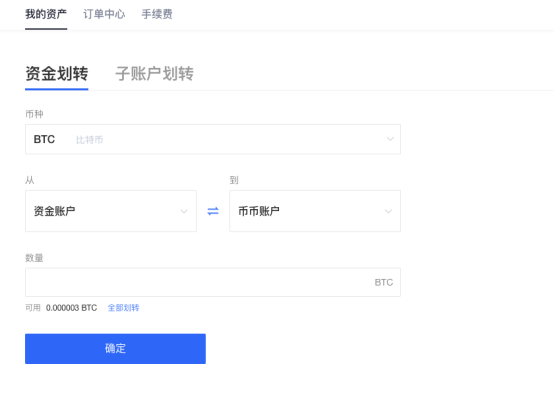
Task: Select the 资金划转 tab
Action: pos(57,74)
